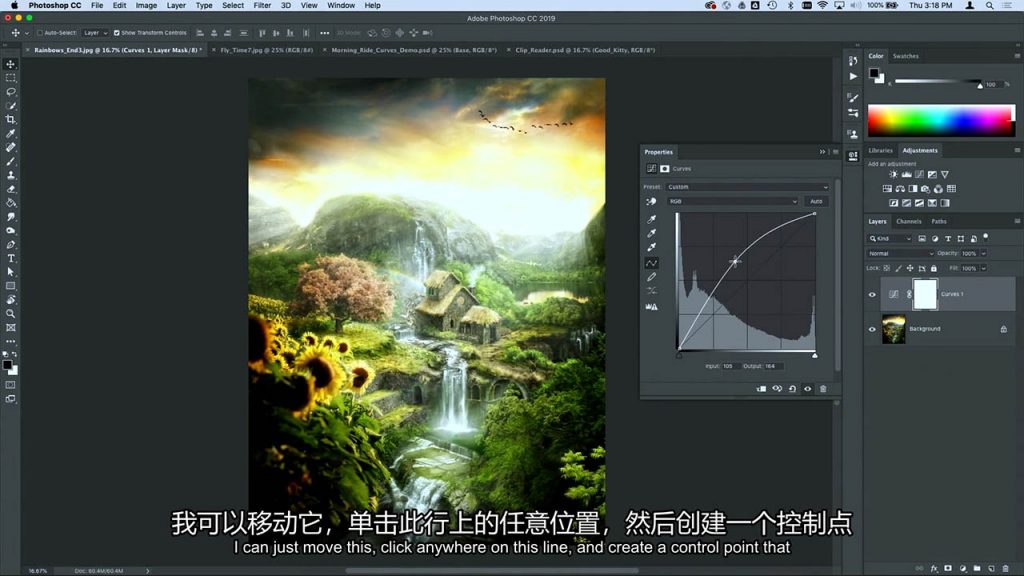Select the Crop tool

(x=10, y=120)
